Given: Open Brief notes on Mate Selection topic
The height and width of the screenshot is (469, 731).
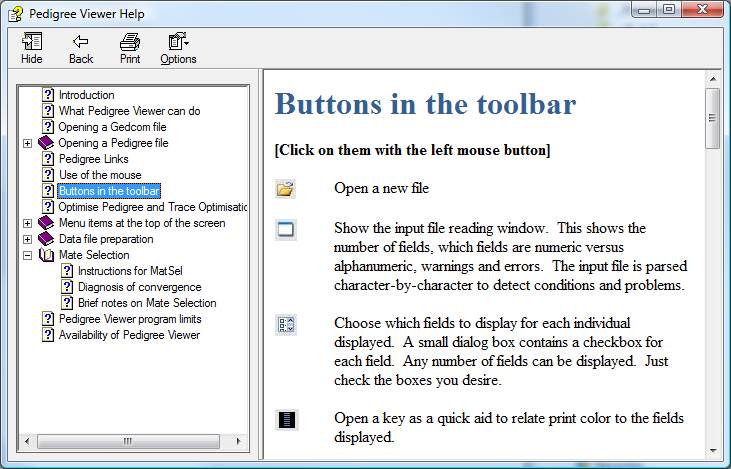Looking at the screenshot, I should 147,303.
